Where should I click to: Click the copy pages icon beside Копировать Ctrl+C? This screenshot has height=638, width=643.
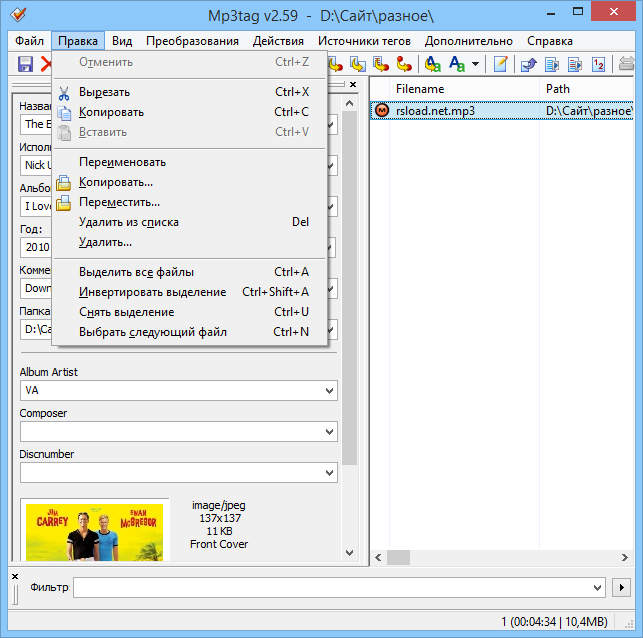click(64, 113)
